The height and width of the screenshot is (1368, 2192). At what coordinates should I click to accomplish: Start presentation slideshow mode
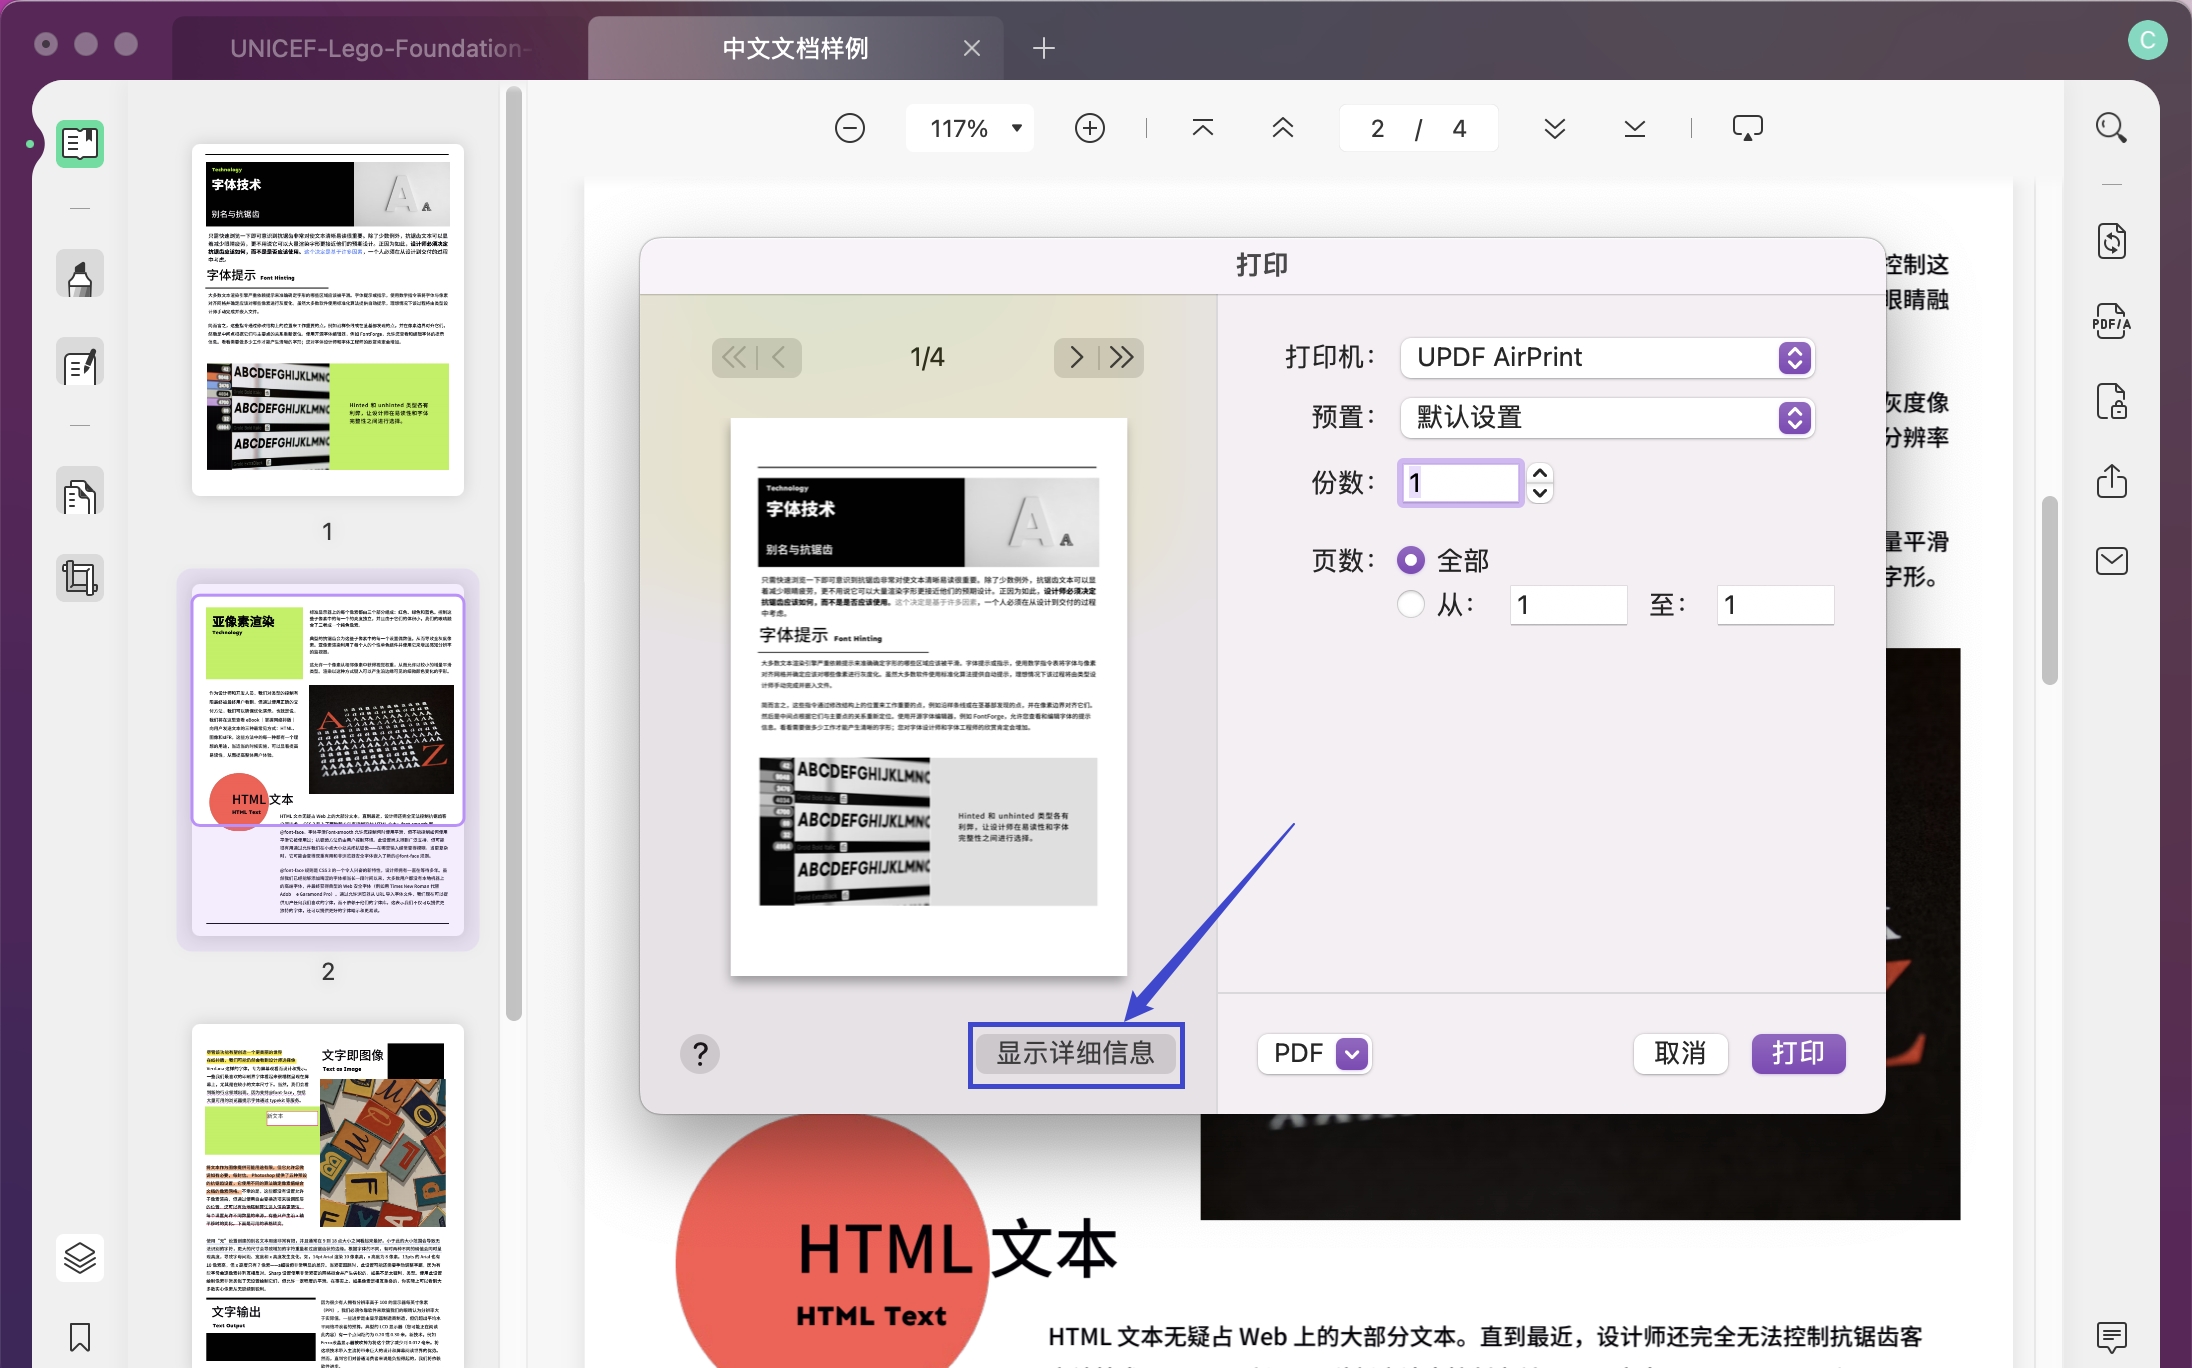coord(1748,128)
